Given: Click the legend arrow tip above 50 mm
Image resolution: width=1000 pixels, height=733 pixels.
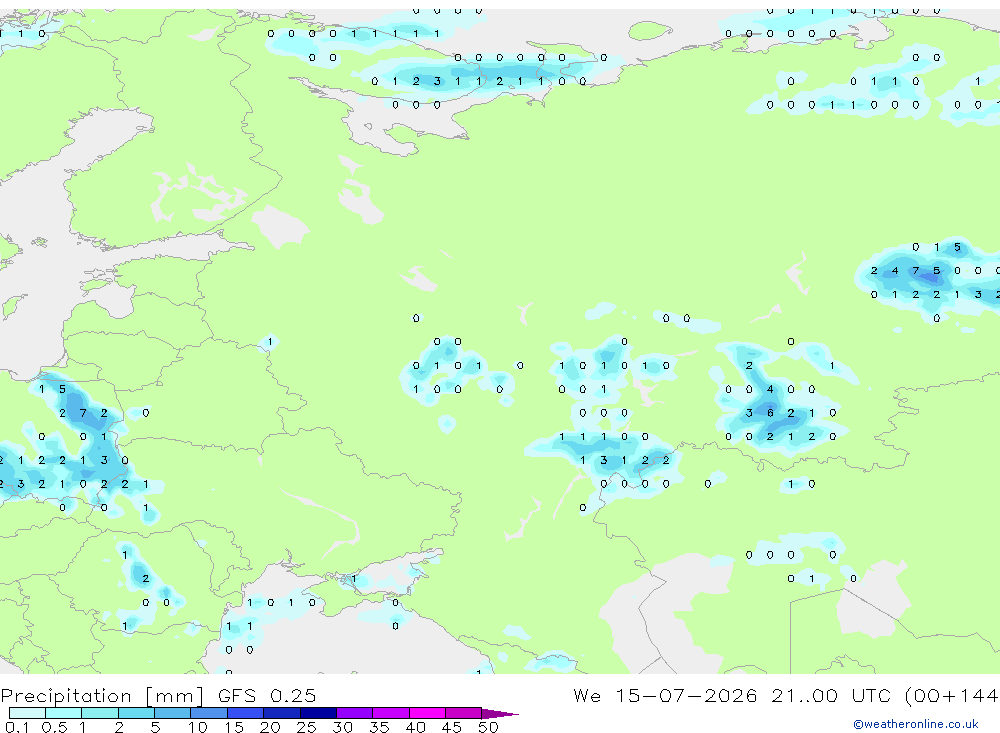Looking at the screenshot, I should 500,713.
